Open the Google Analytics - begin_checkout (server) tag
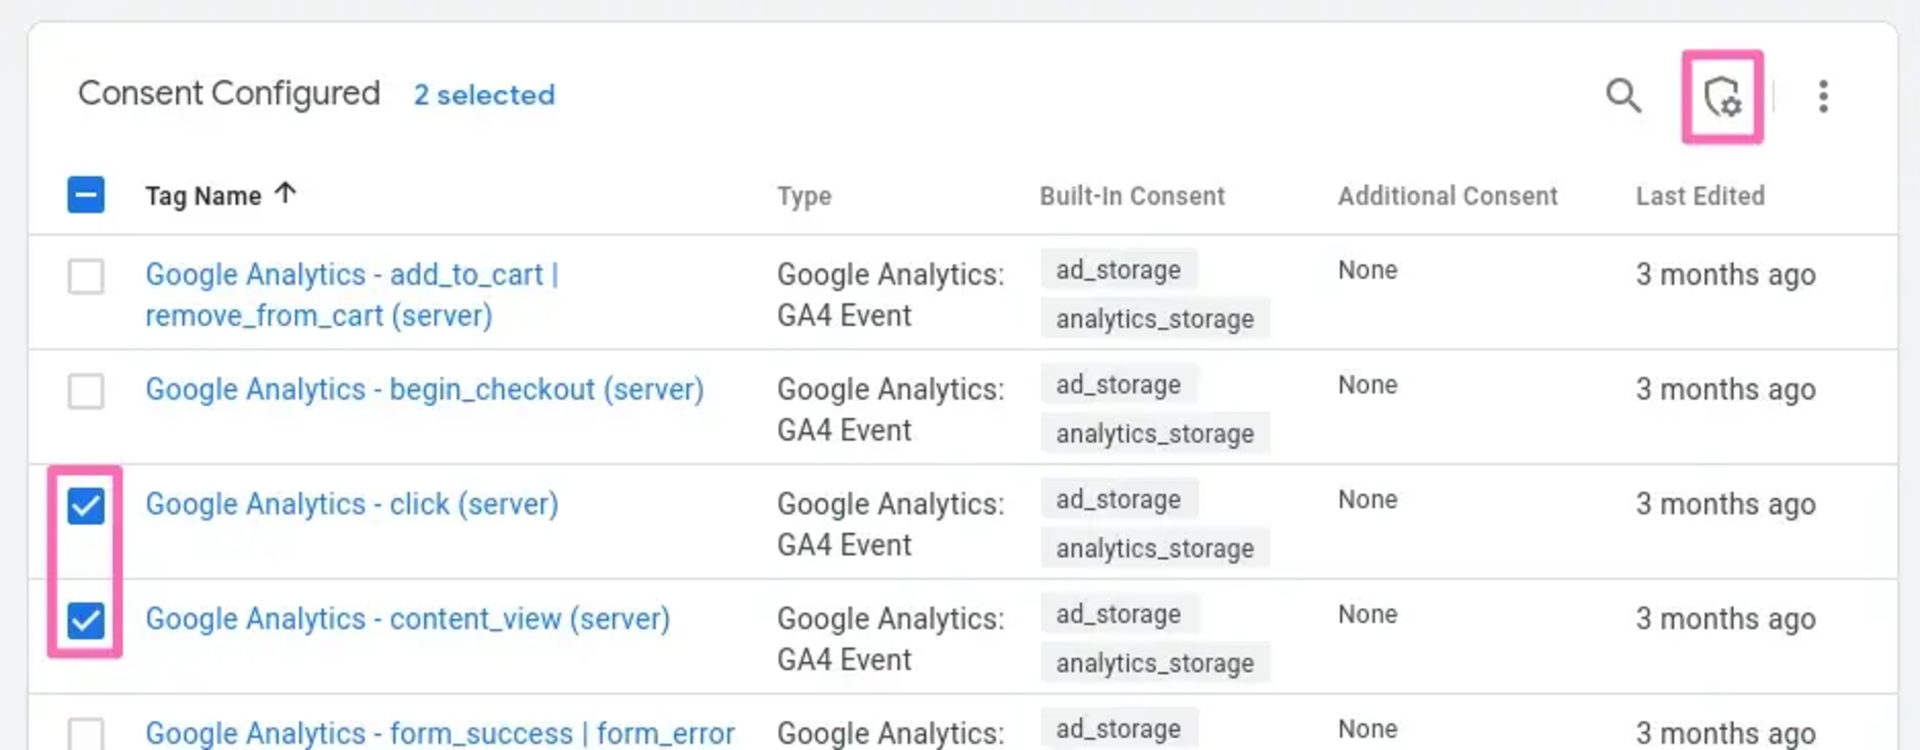1920x750 pixels. coord(424,390)
